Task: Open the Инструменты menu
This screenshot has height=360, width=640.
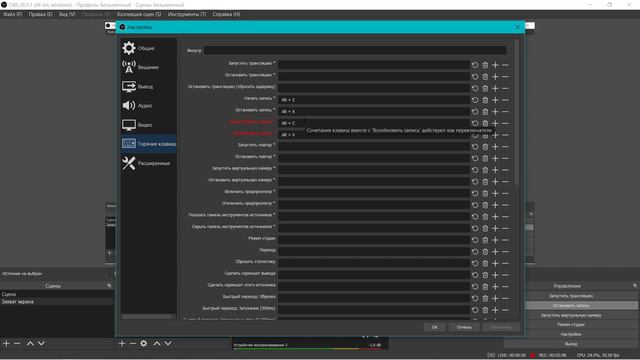Action: [x=187, y=14]
